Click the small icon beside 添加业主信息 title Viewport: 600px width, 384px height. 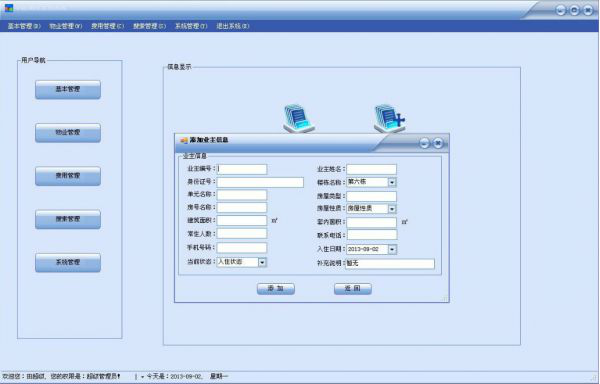tap(184, 140)
